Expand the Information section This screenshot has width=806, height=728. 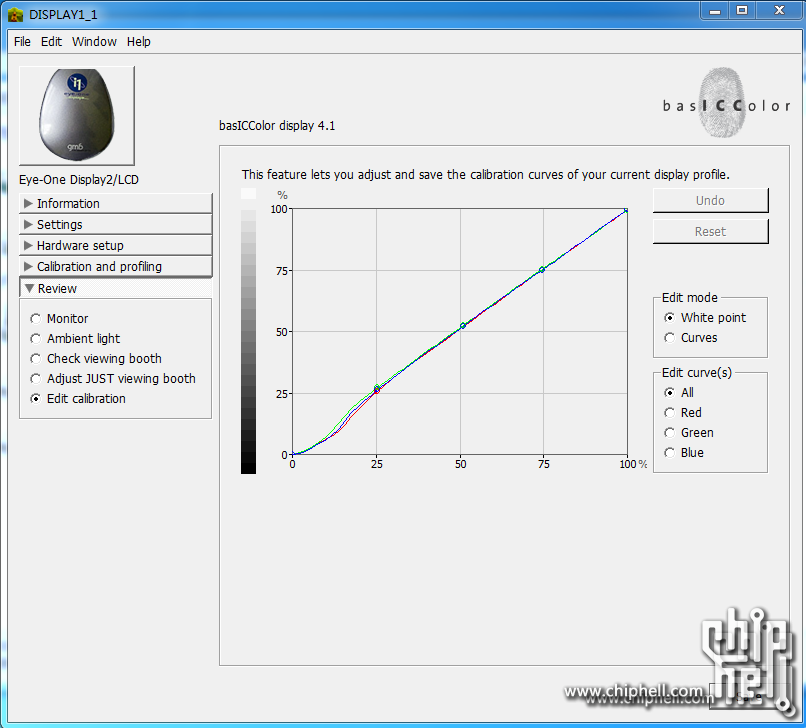click(x=116, y=204)
